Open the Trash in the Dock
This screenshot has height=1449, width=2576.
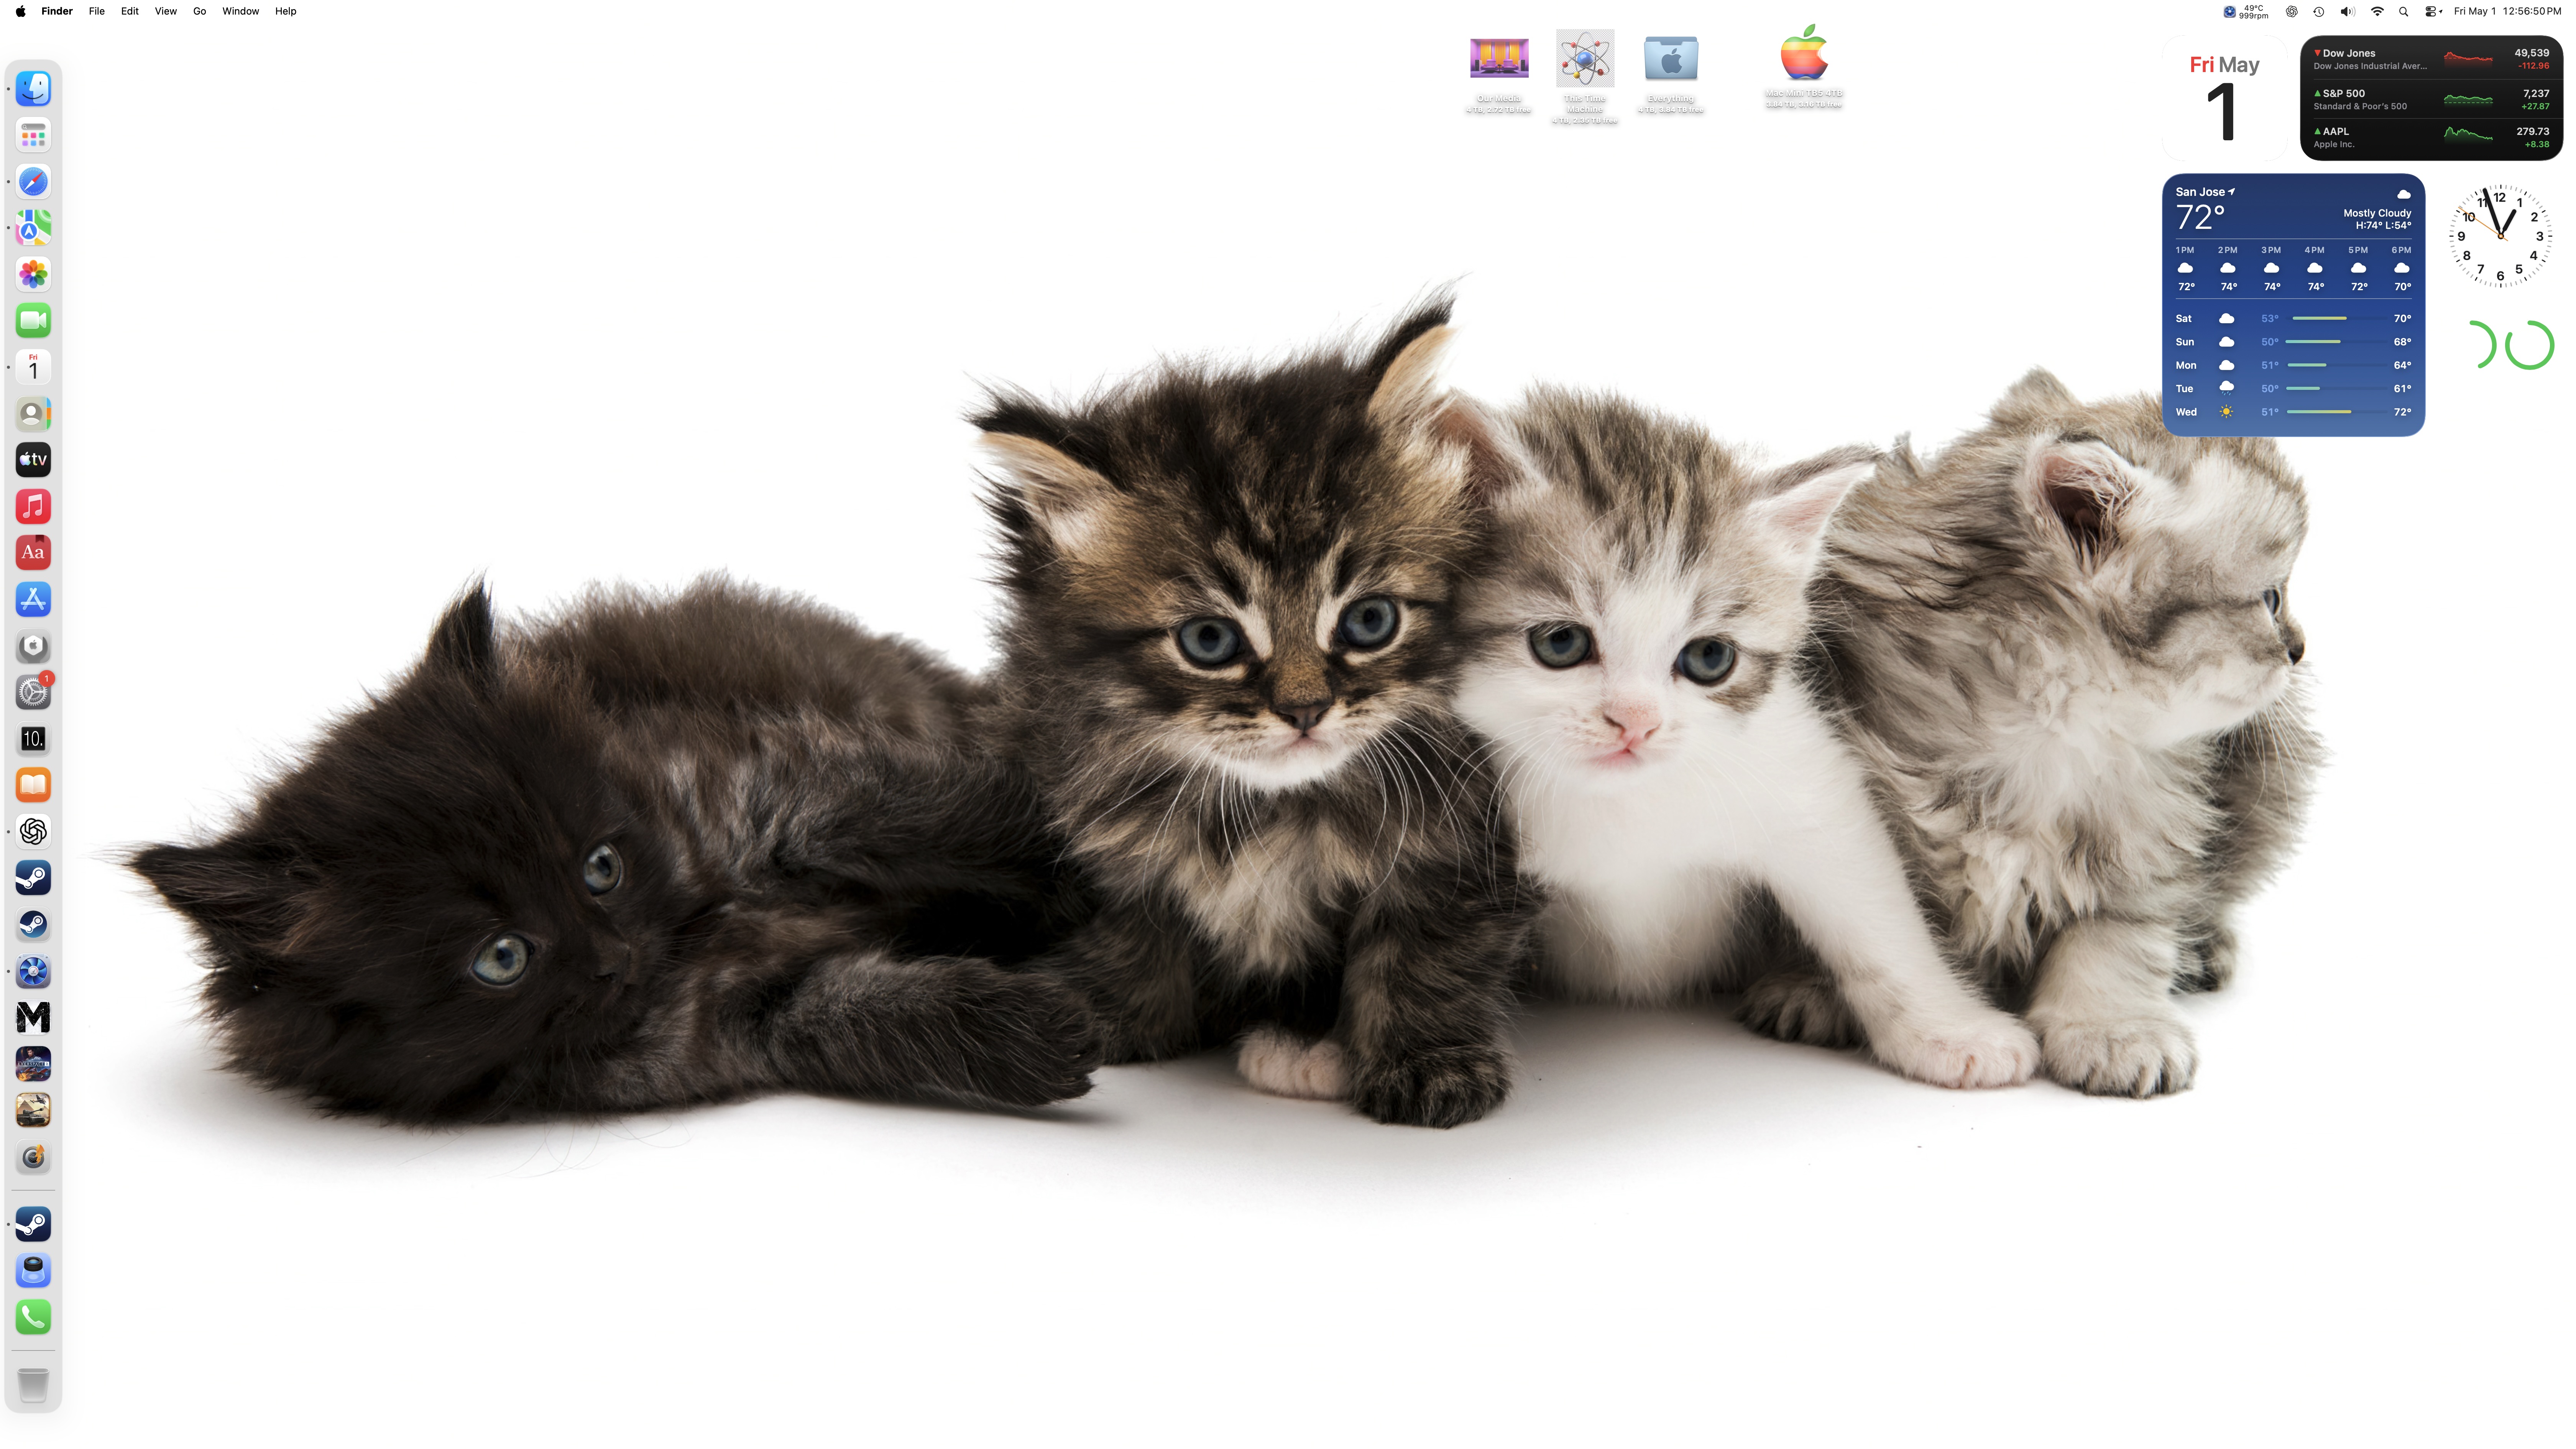[33, 1385]
